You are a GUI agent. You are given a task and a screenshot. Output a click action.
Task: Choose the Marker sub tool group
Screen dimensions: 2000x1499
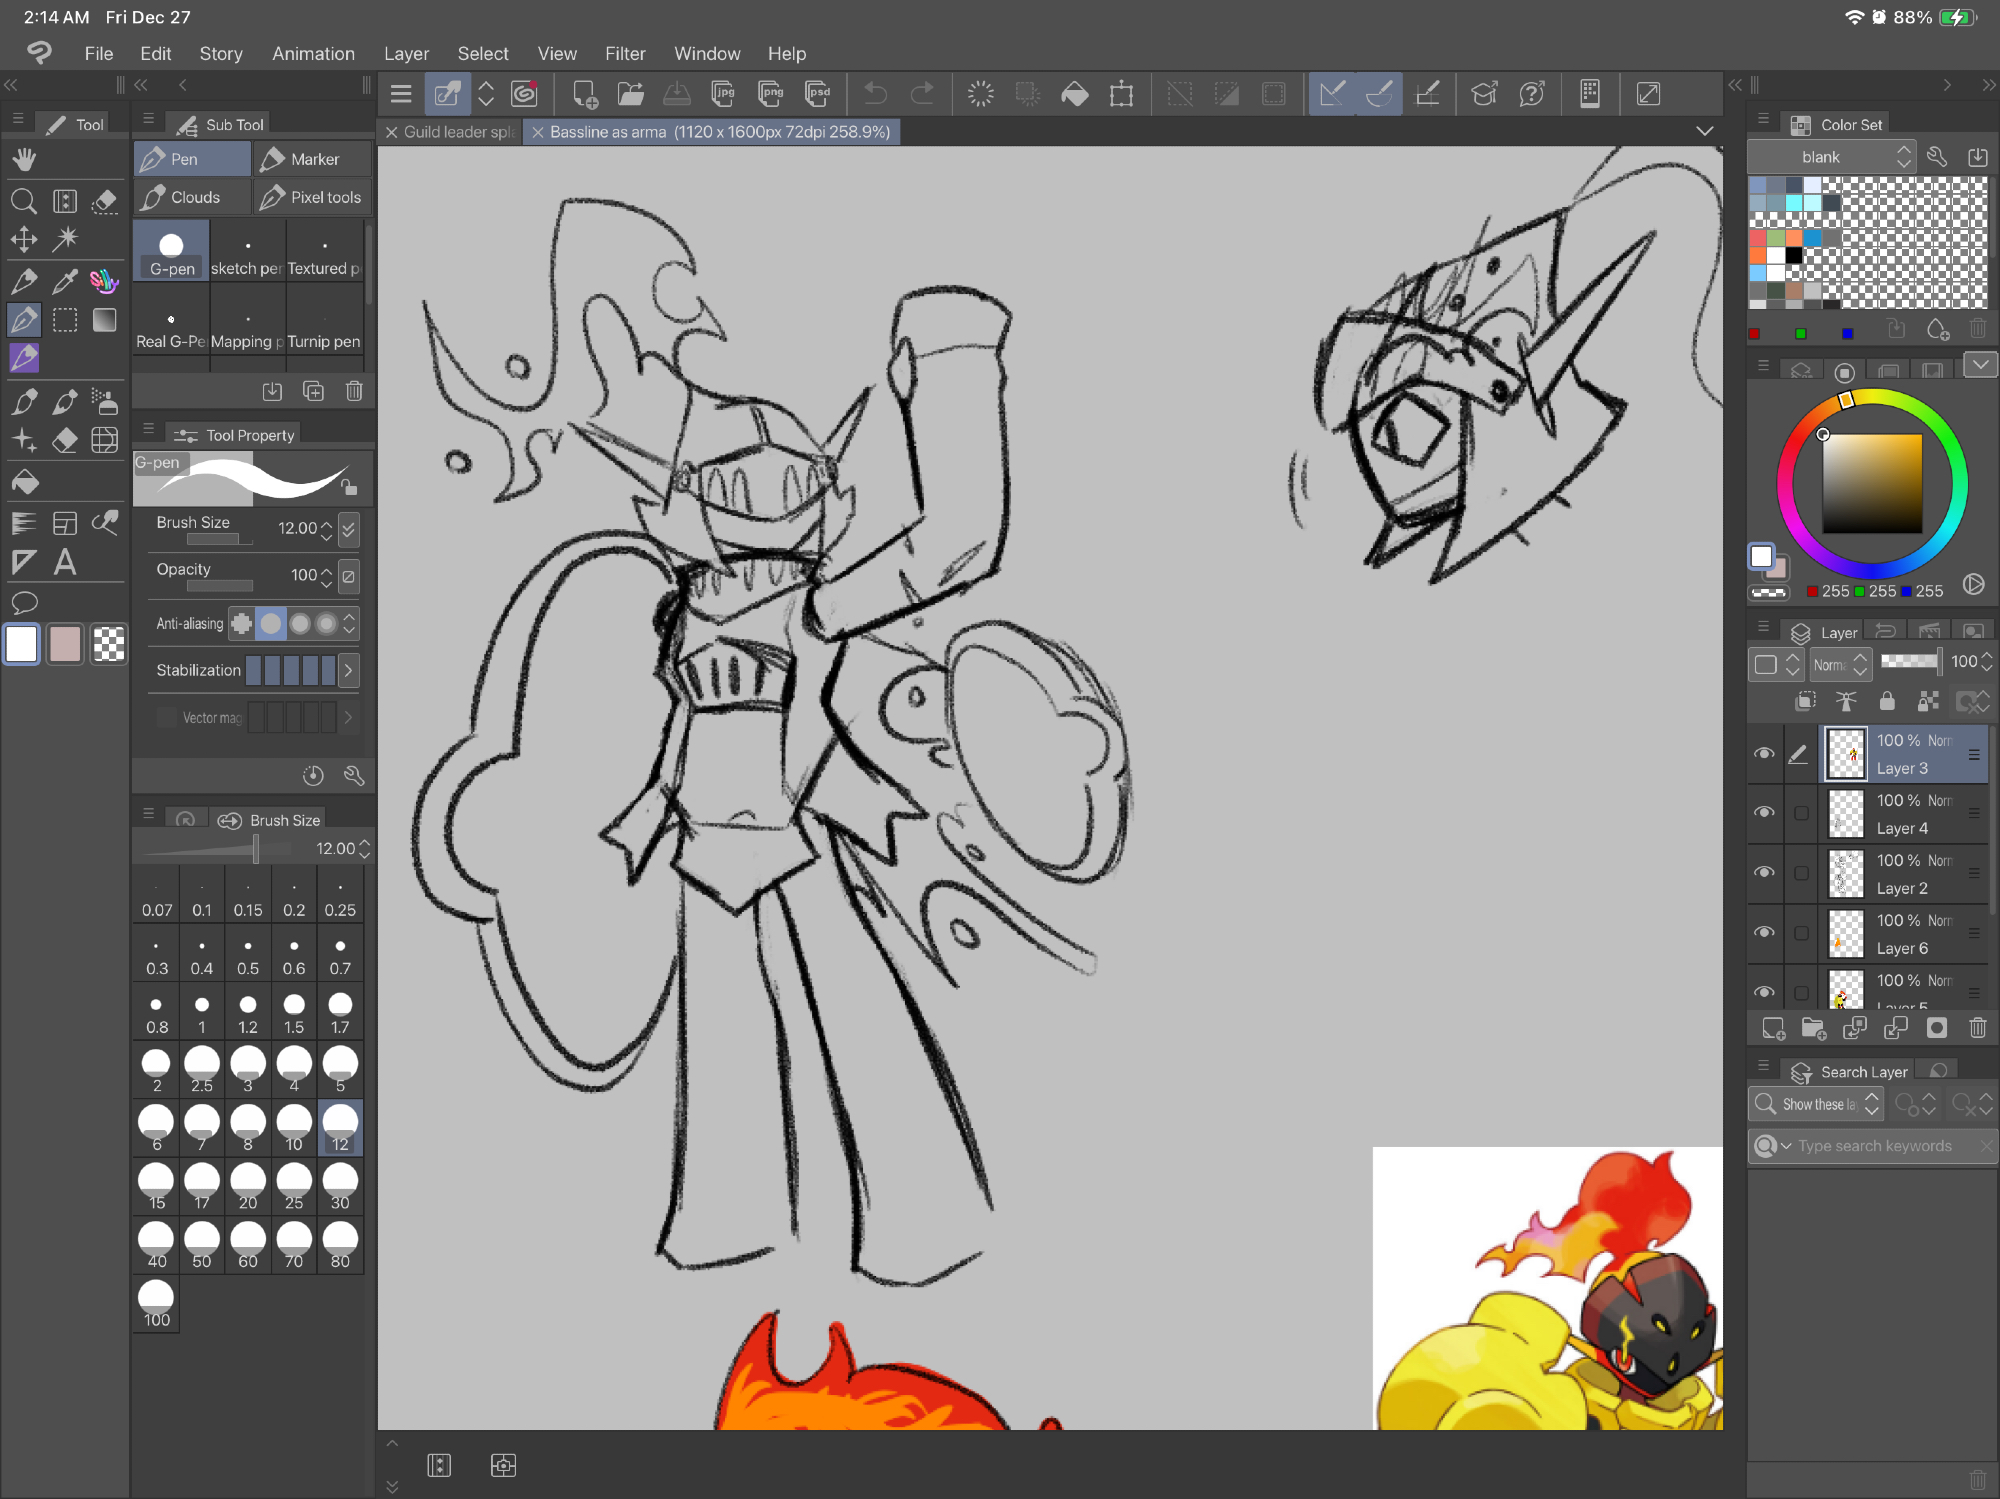pyautogui.click(x=312, y=159)
